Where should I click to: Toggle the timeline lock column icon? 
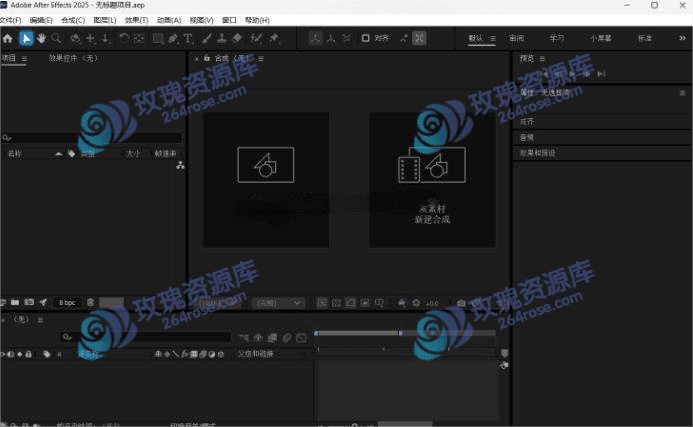29,354
